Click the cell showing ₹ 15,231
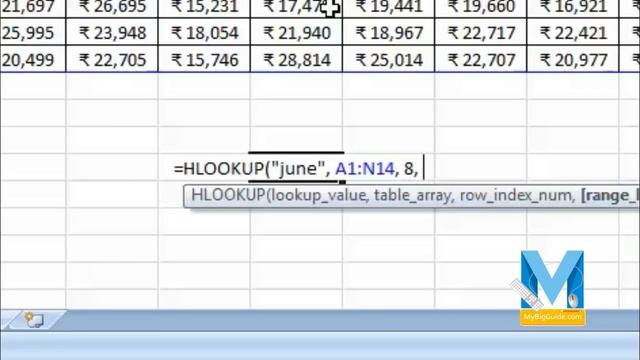Image resolution: width=640 pixels, height=360 pixels. (x=204, y=8)
